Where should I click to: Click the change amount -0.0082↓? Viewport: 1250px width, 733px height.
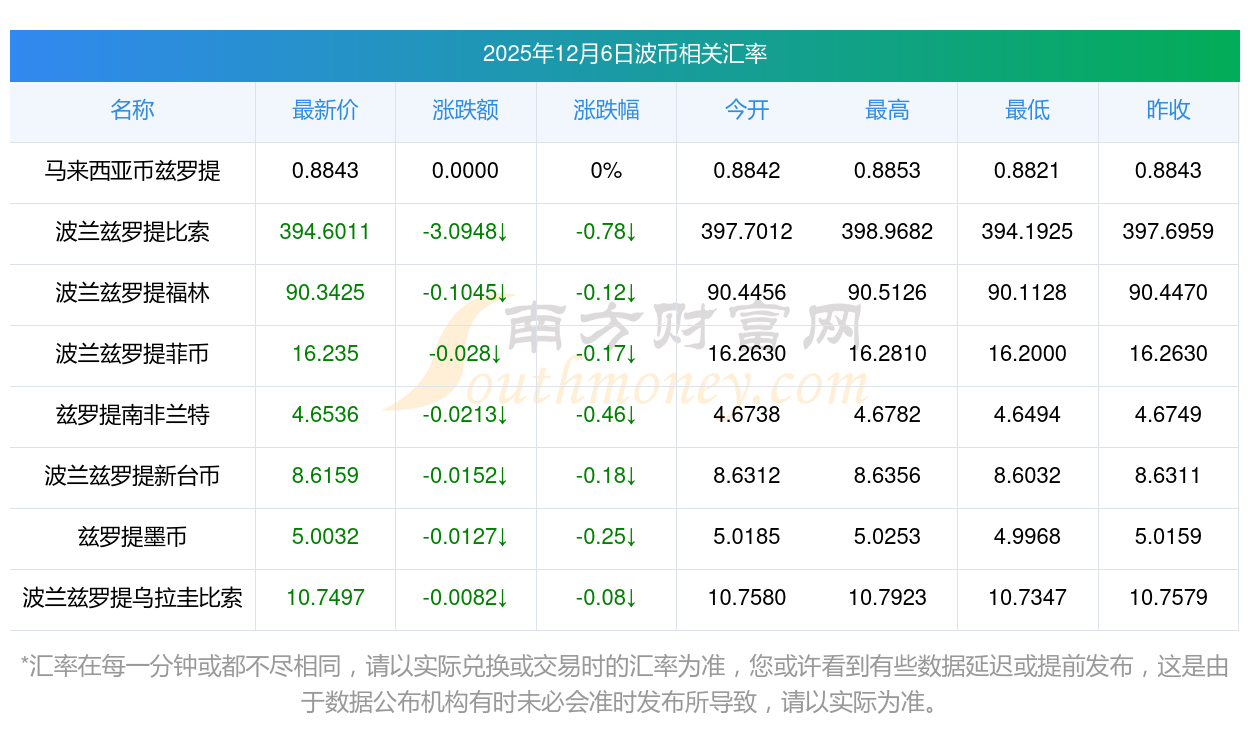(466, 598)
